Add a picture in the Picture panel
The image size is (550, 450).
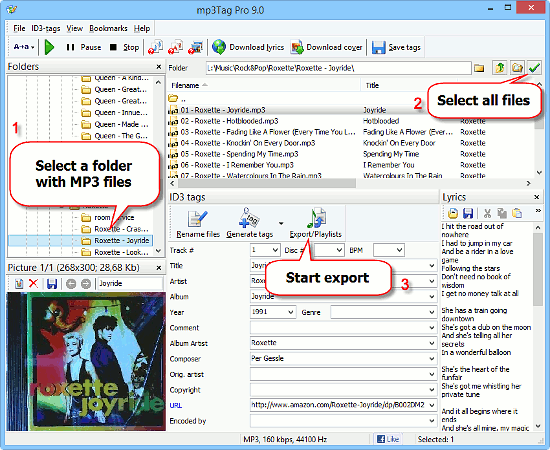pyautogui.click(x=19, y=283)
